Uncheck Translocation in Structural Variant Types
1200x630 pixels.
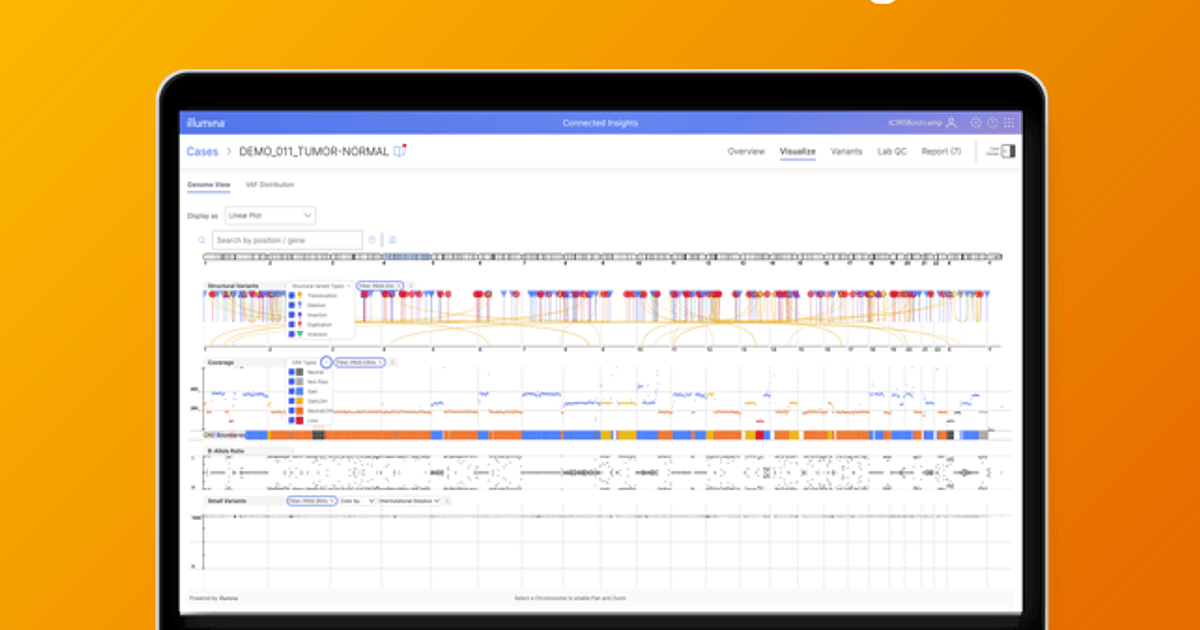click(292, 295)
